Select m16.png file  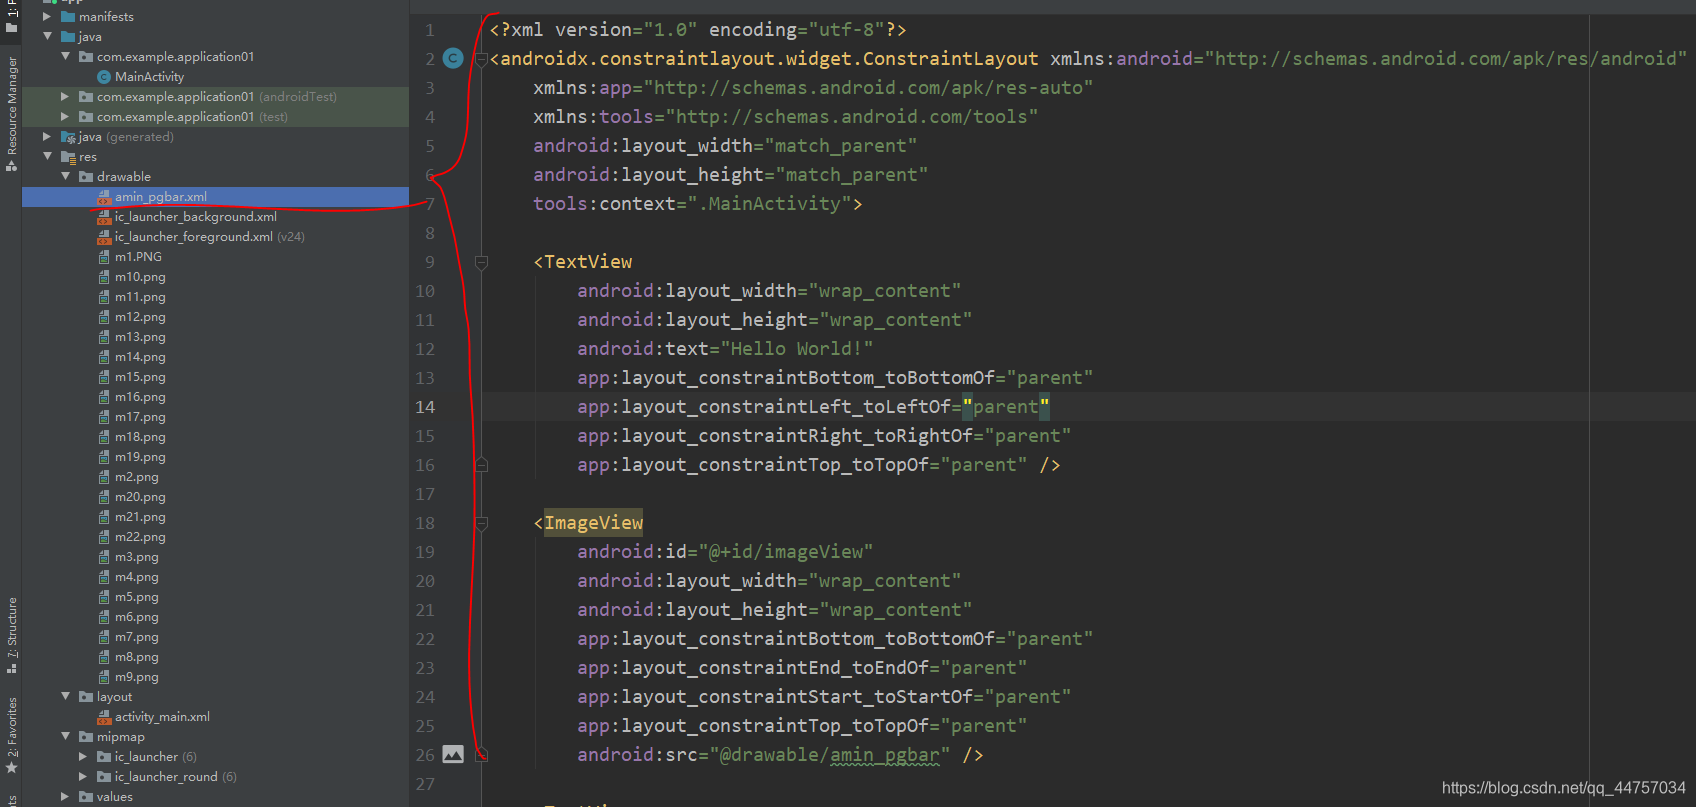140,397
